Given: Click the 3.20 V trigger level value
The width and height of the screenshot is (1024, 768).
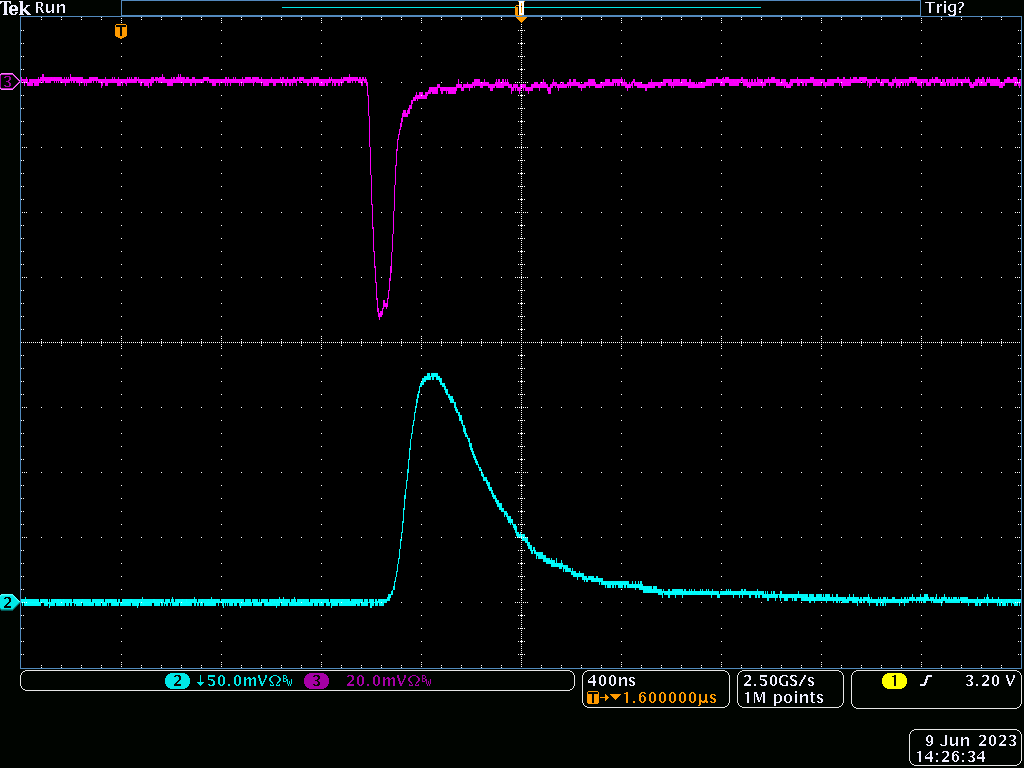Looking at the screenshot, I should pyautogui.click(x=989, y=681).
